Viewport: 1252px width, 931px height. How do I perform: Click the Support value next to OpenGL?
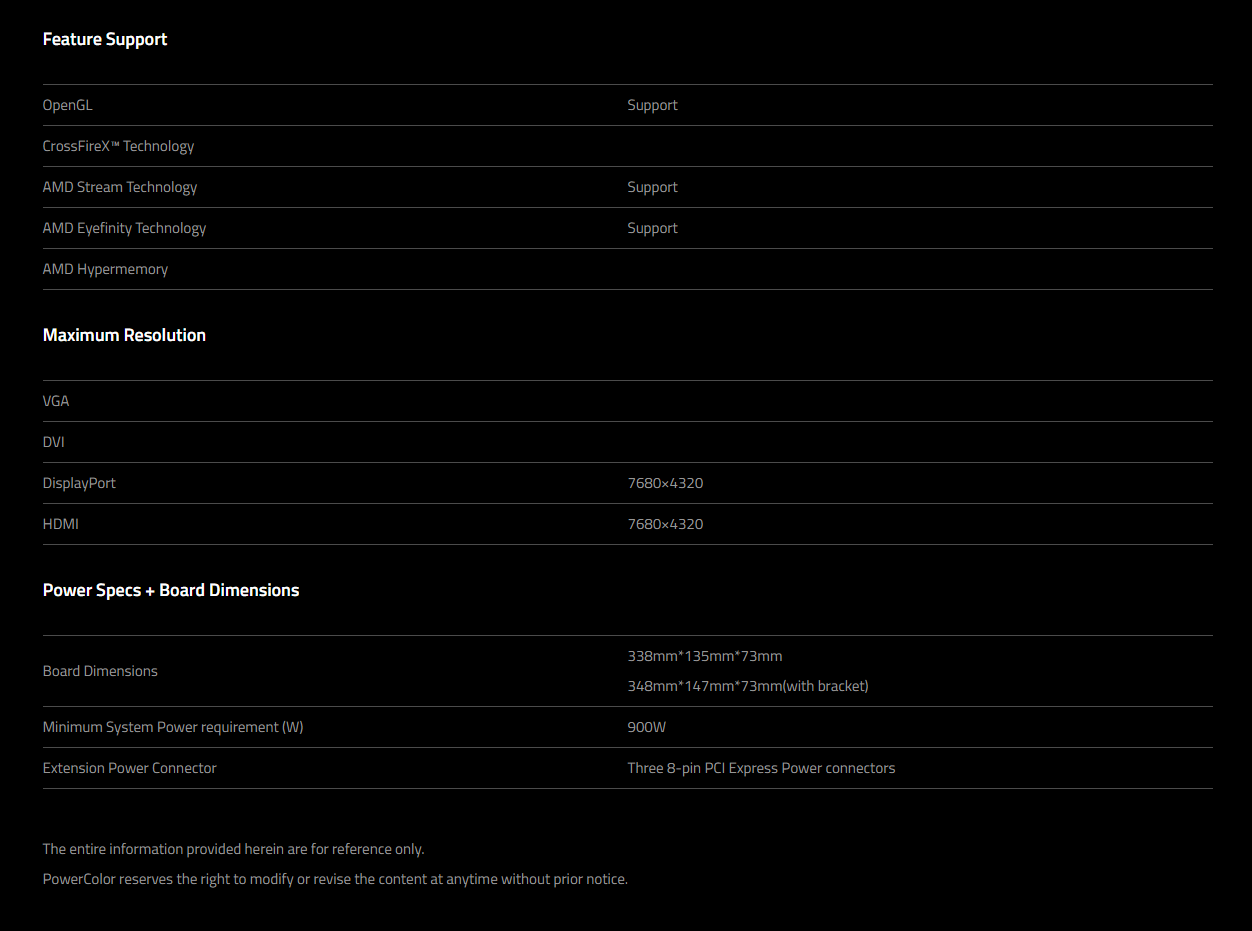tap(652, 105)
